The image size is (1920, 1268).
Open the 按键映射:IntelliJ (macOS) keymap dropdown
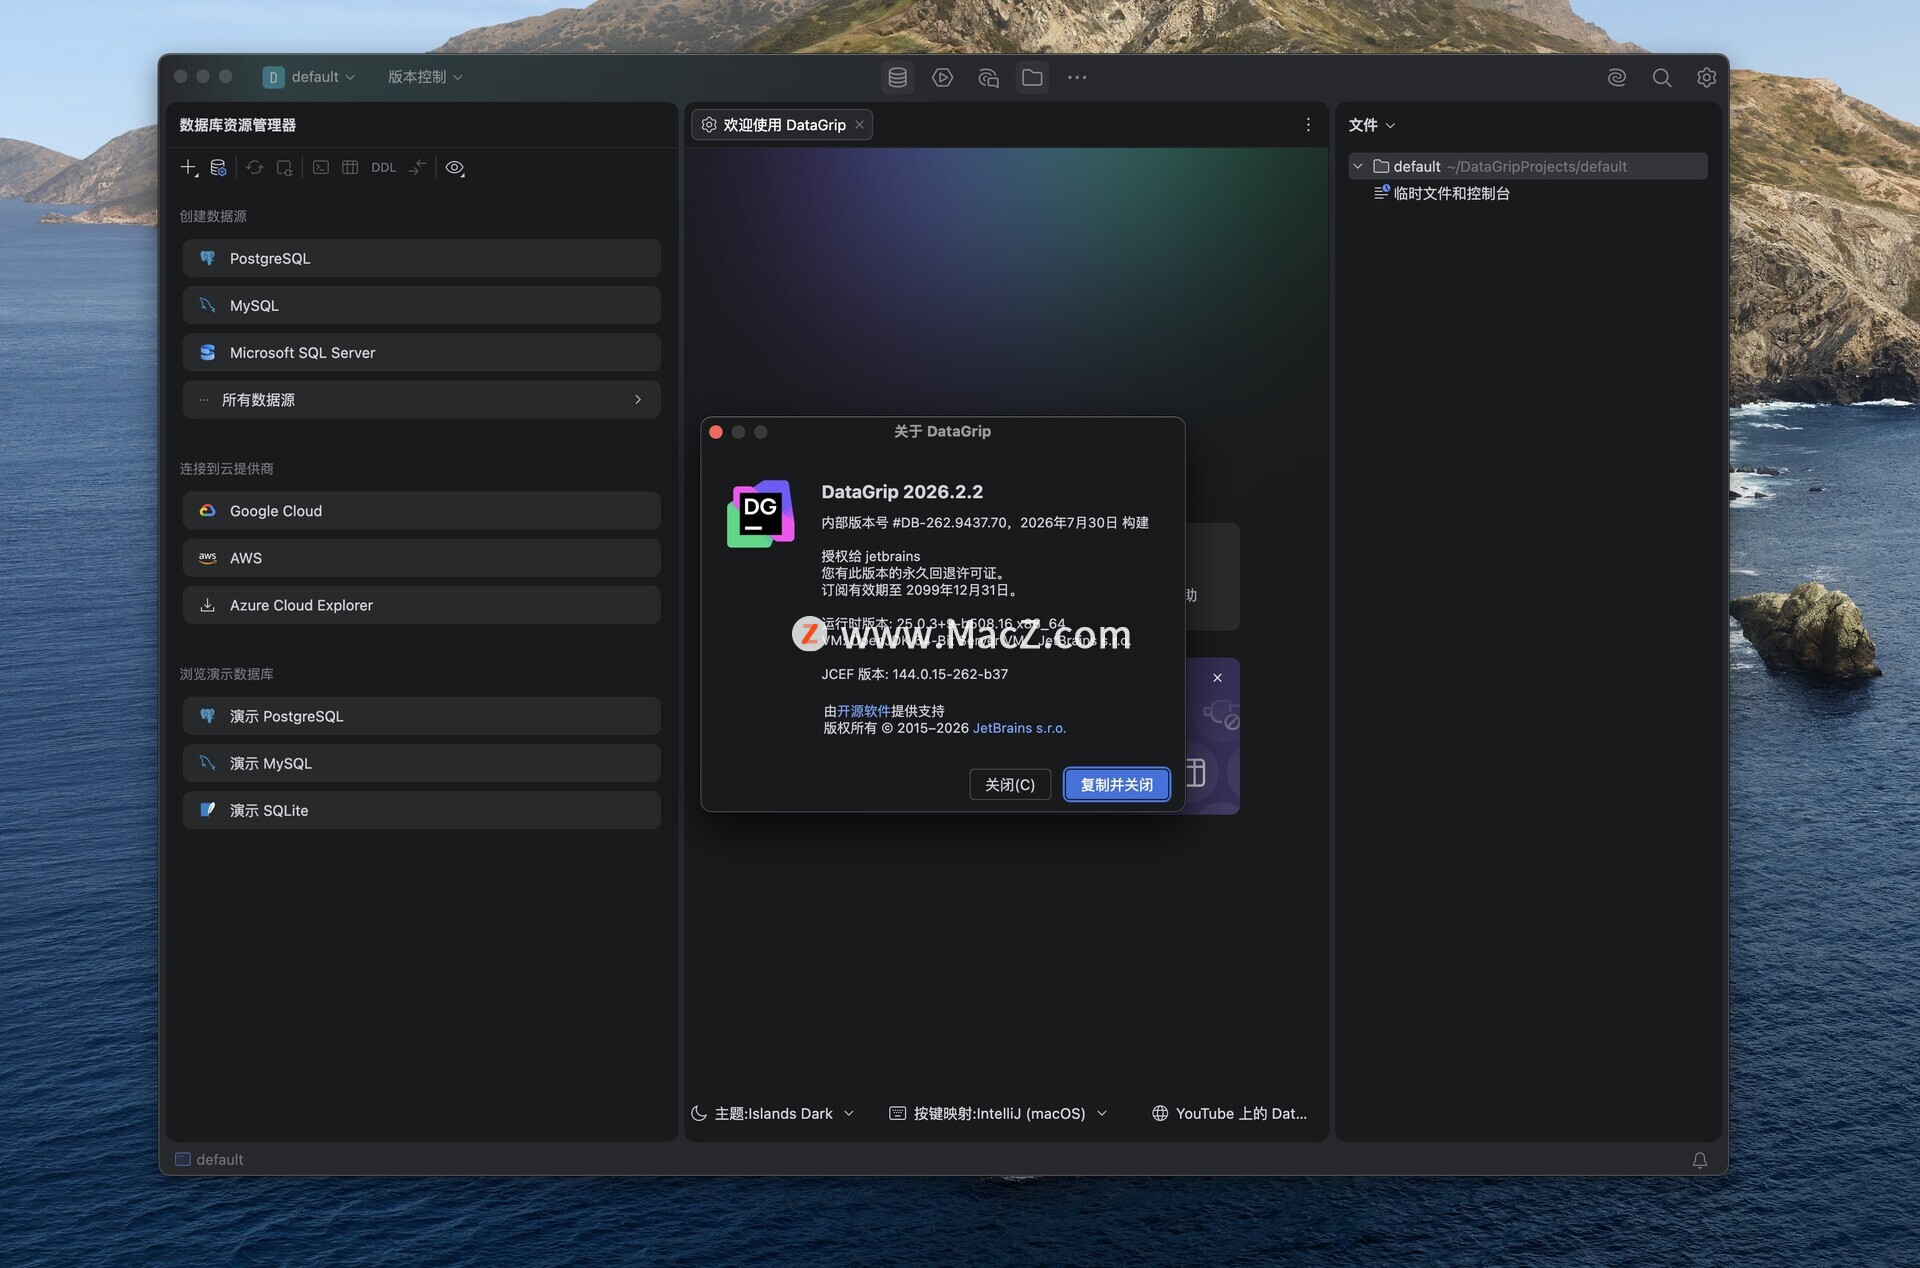tap(999, 1114)
